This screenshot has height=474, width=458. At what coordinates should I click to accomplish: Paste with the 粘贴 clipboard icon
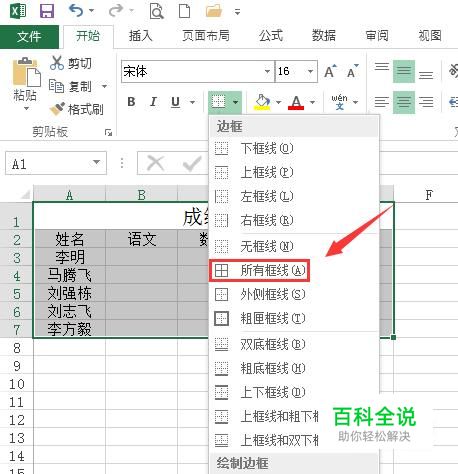26,72
